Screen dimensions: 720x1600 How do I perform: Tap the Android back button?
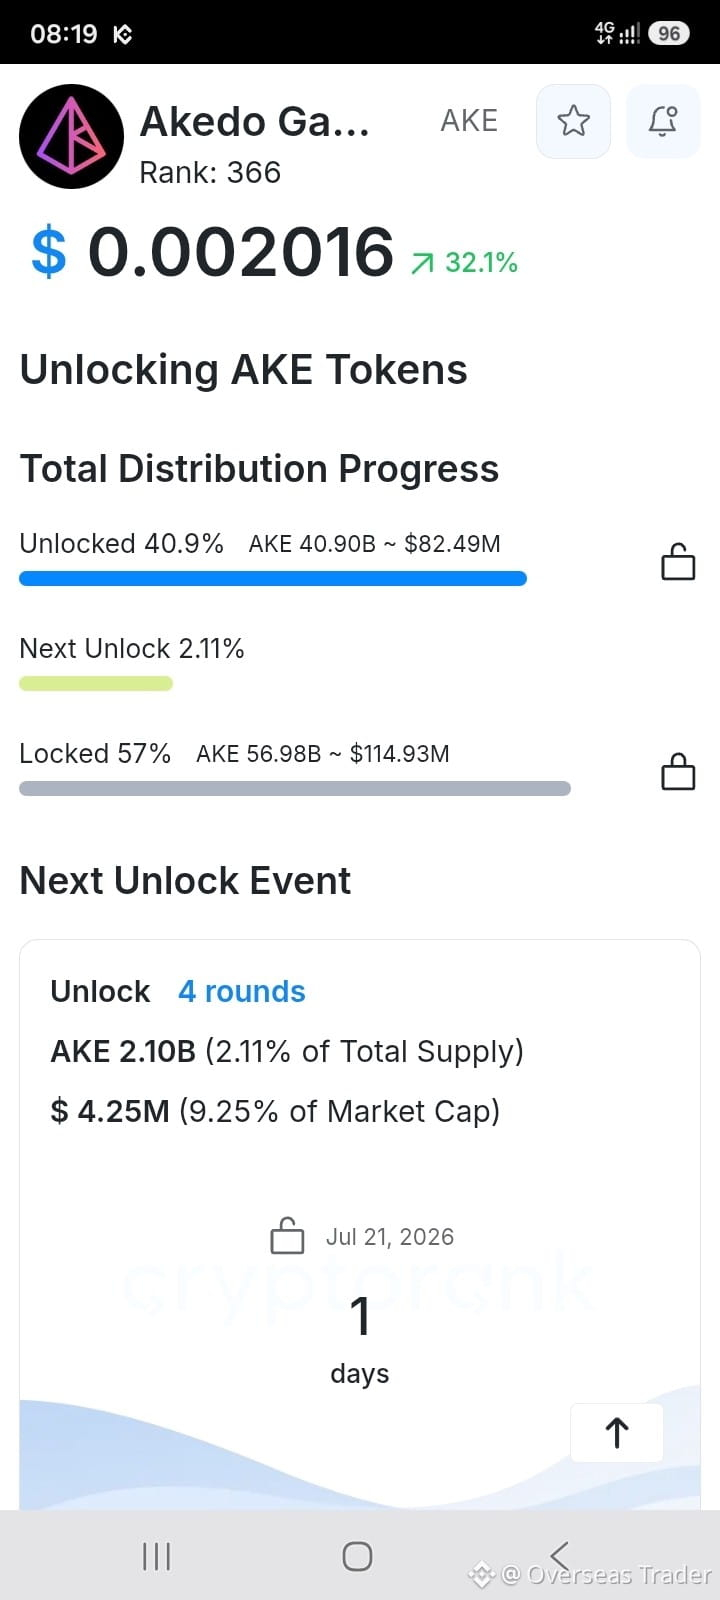559,1556
